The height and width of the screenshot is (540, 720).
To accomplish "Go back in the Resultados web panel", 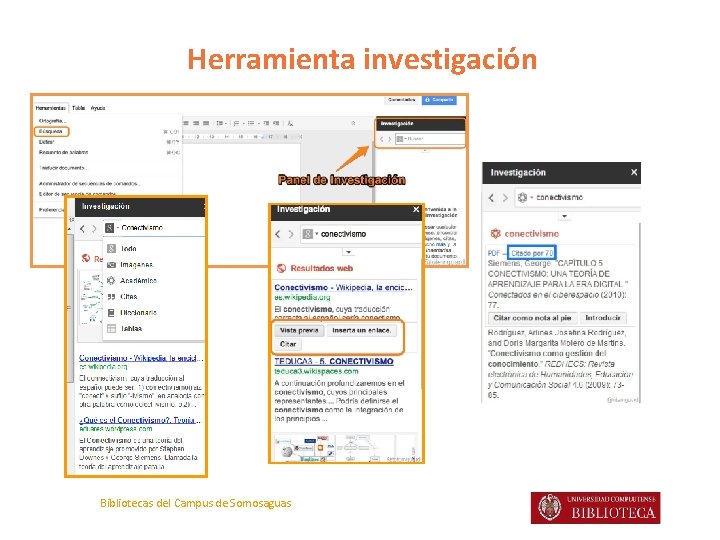I will point(278,234).
